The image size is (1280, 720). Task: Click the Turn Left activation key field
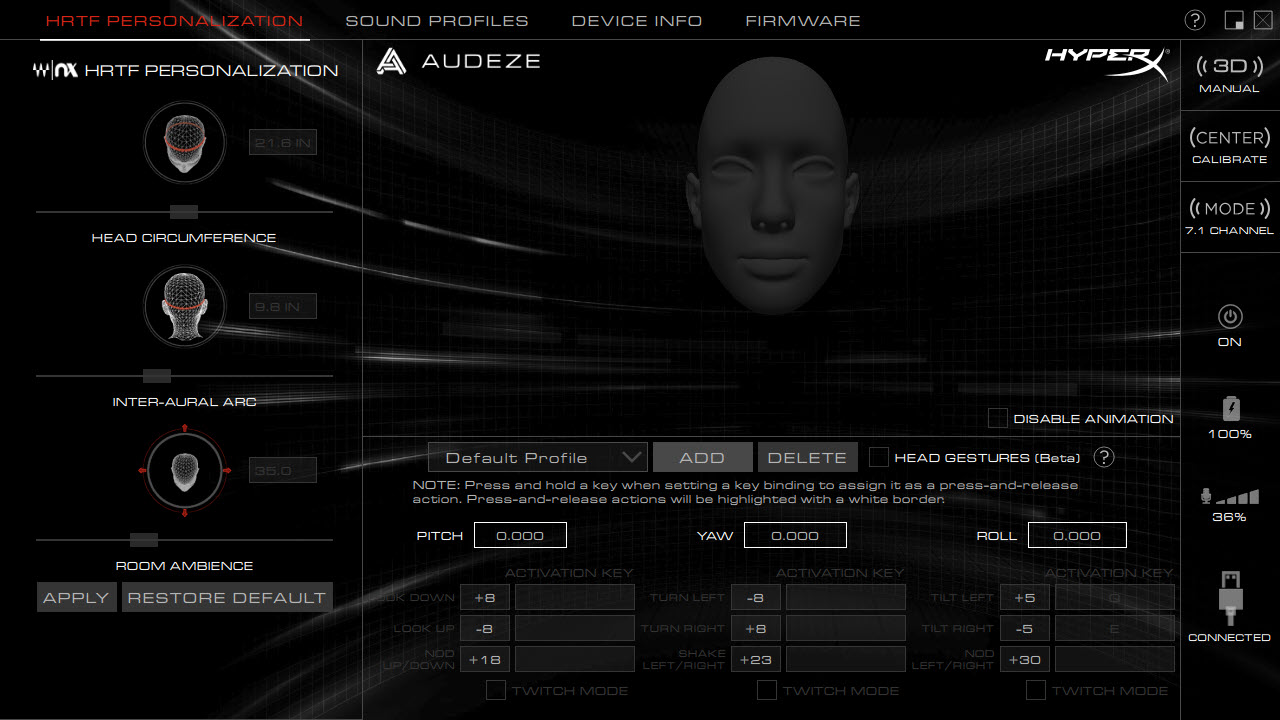click(846, 597)
